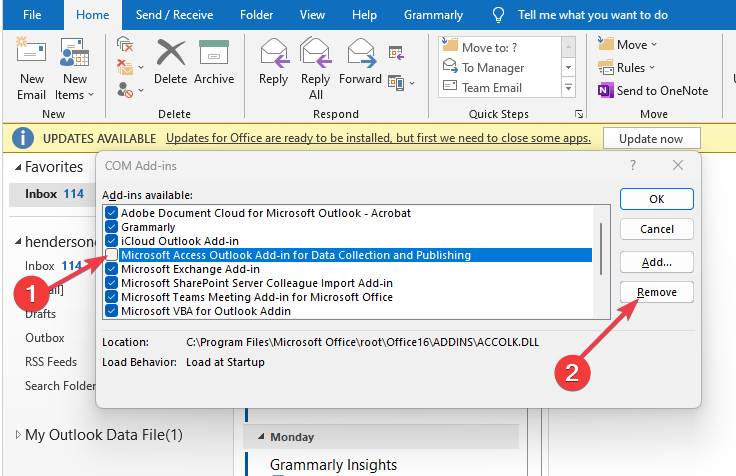This screenshot has width=736, height=476.
Task: Open the Updates for Office link
Action: tap(378, 138)
